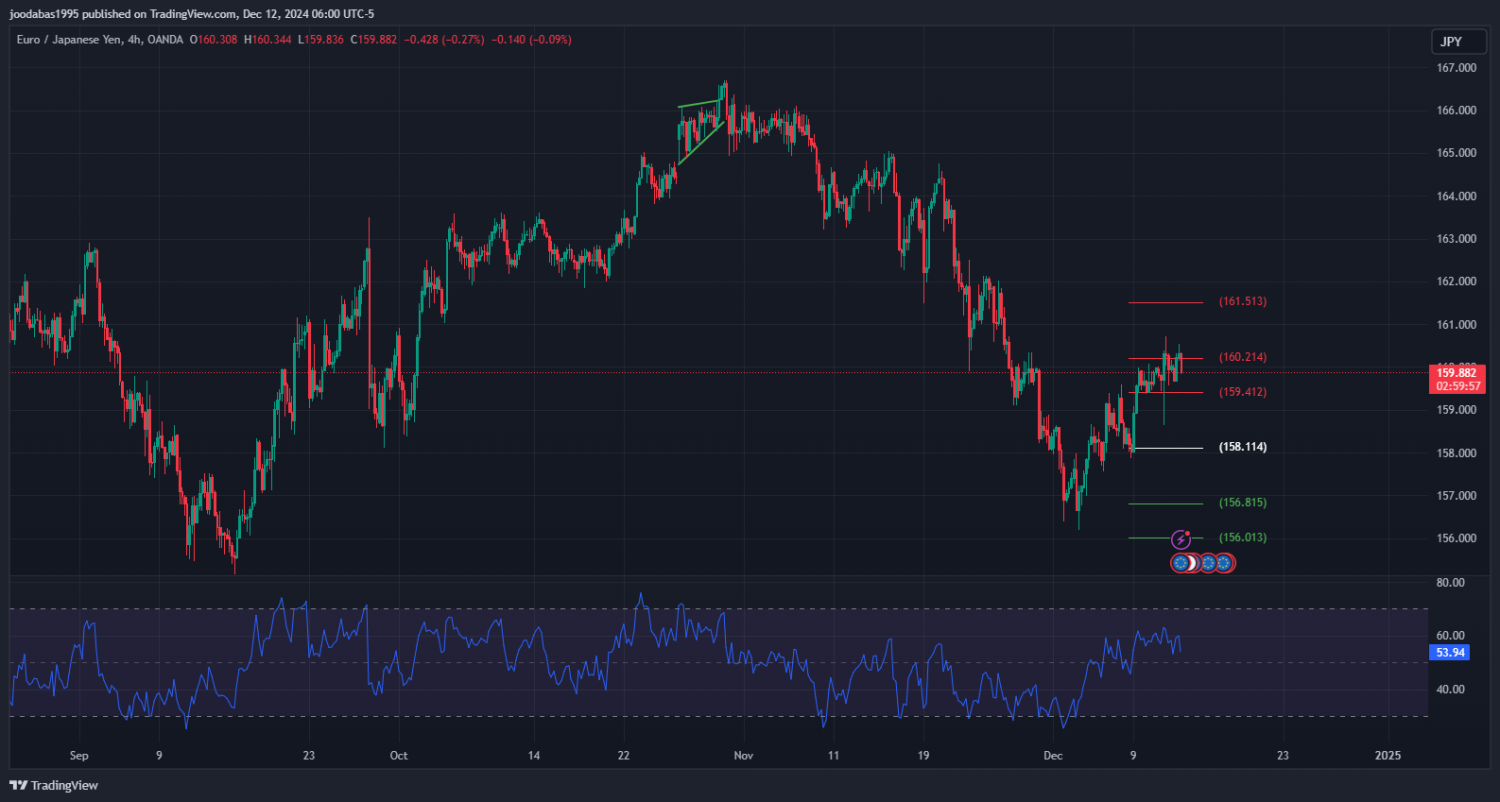Click the Japan flag economic event icon

(x=1192, y=563)
